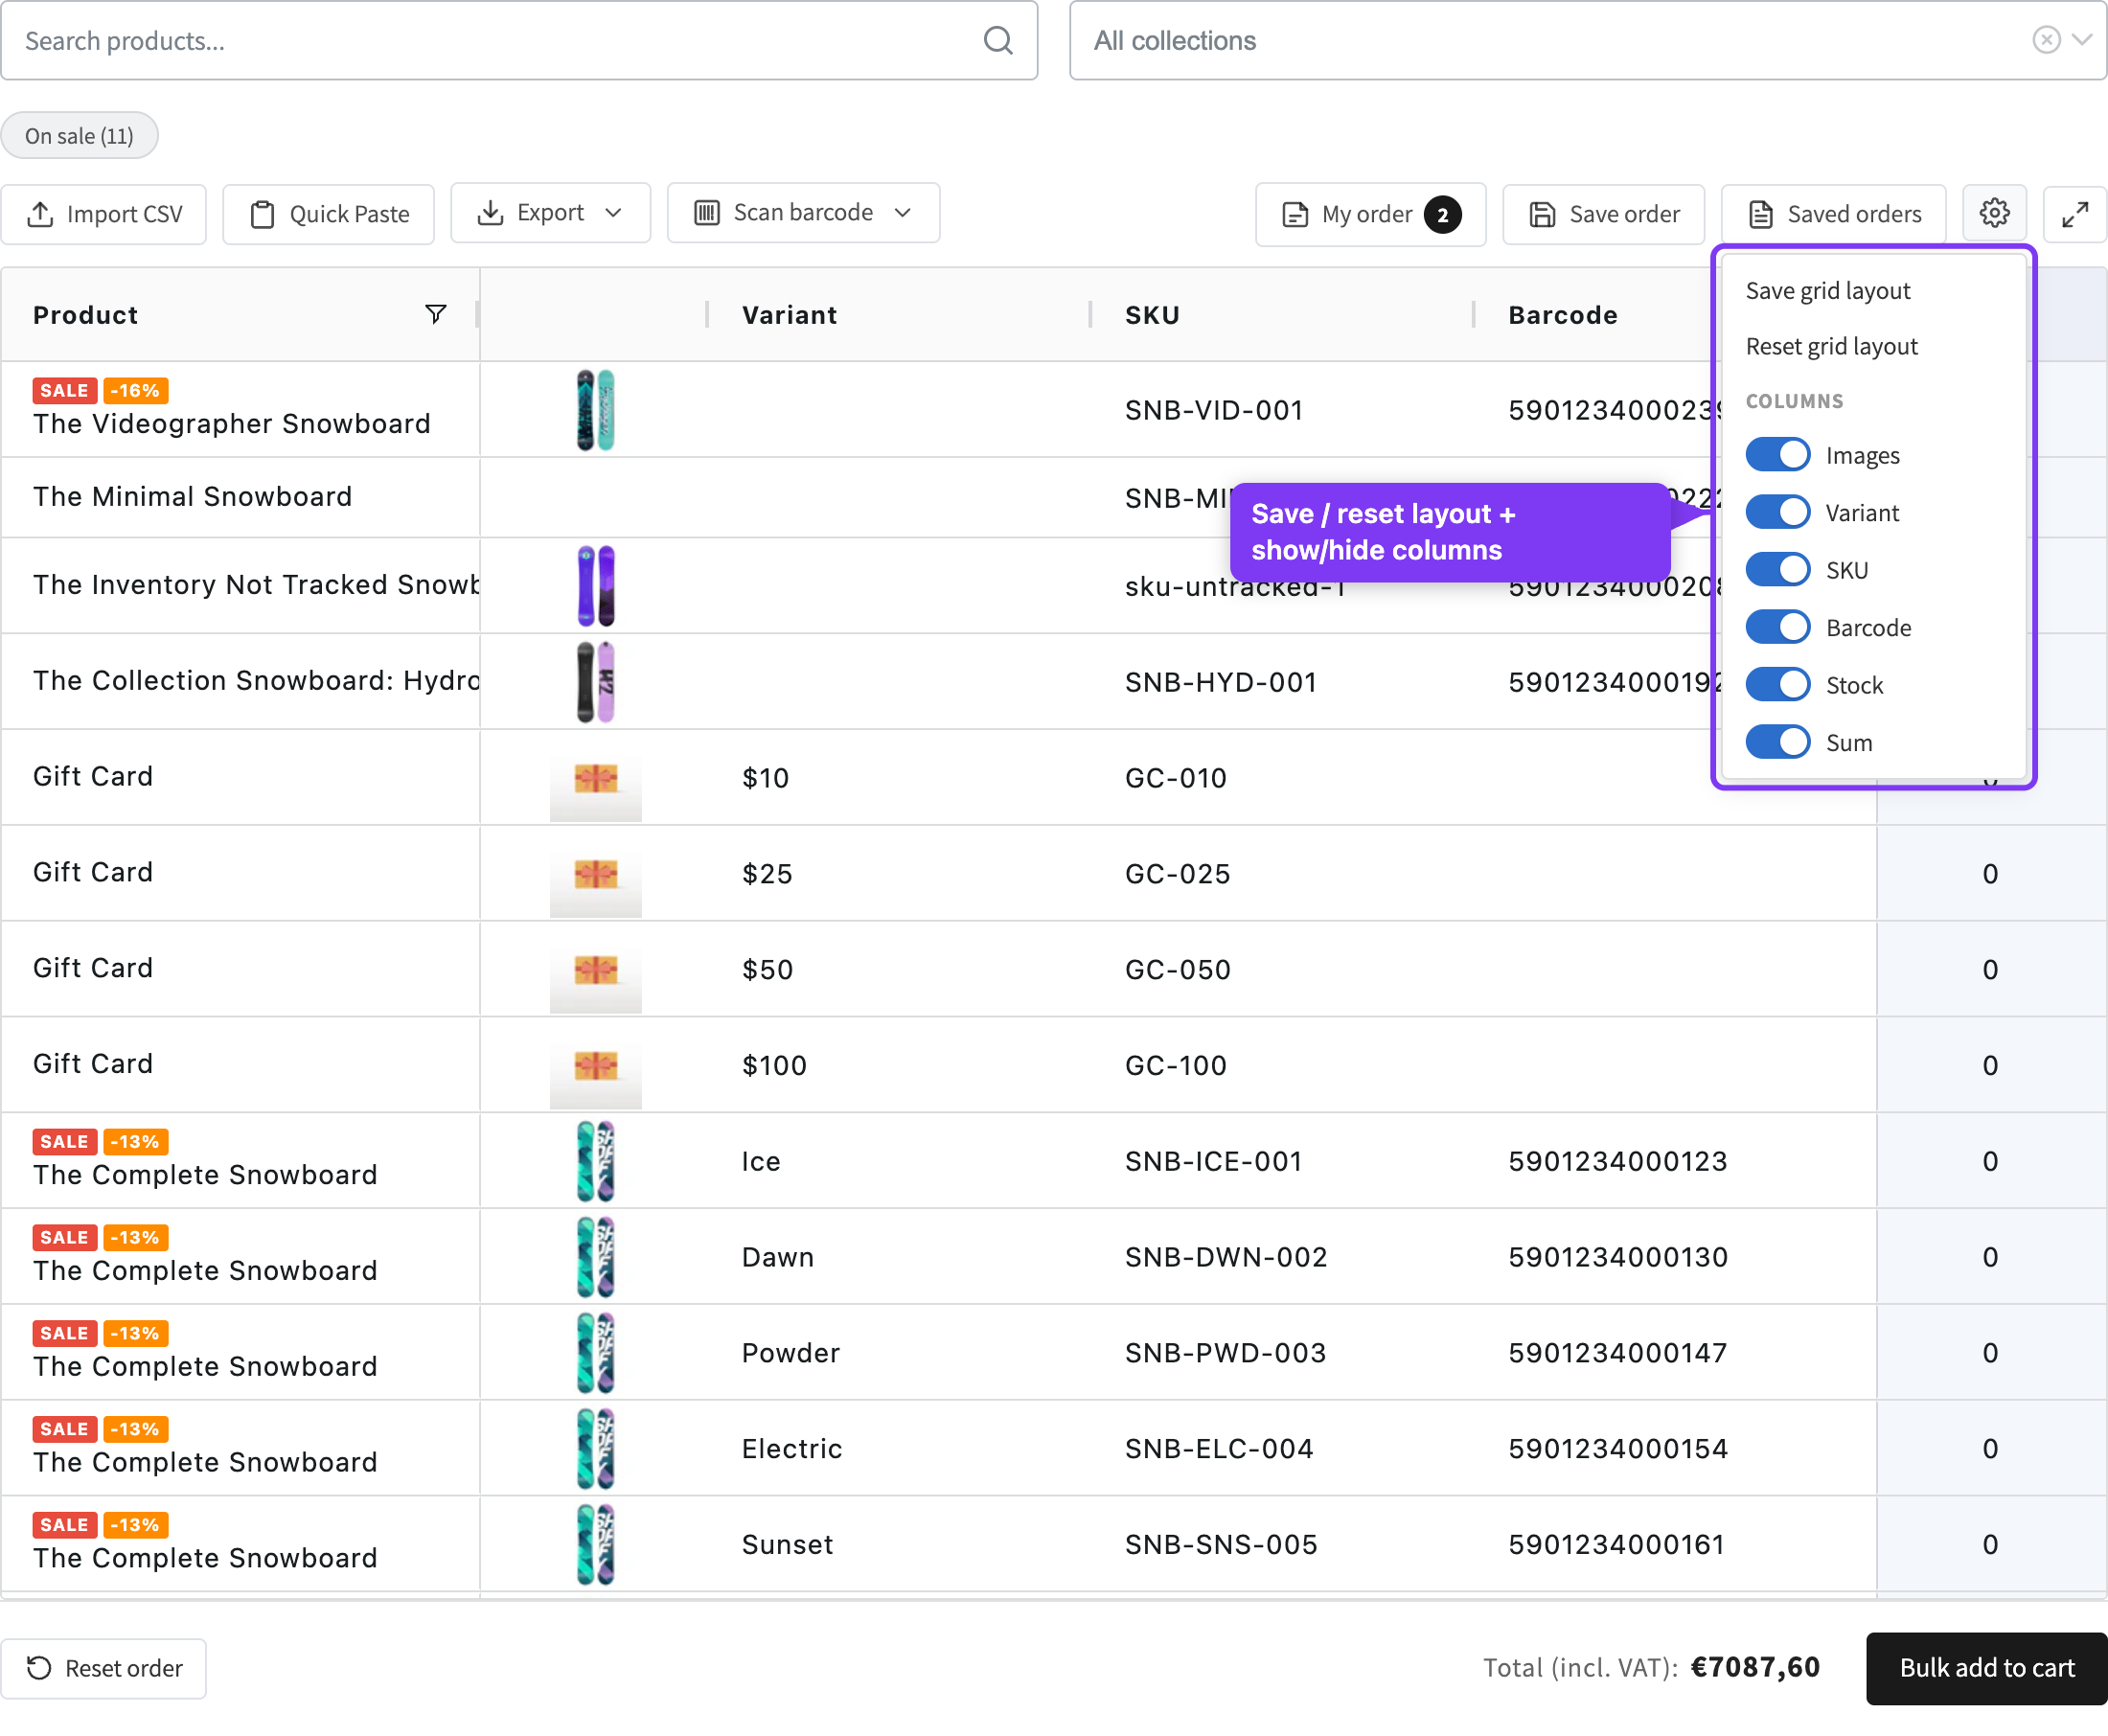Open My order with badge 2

(1371, 213)
